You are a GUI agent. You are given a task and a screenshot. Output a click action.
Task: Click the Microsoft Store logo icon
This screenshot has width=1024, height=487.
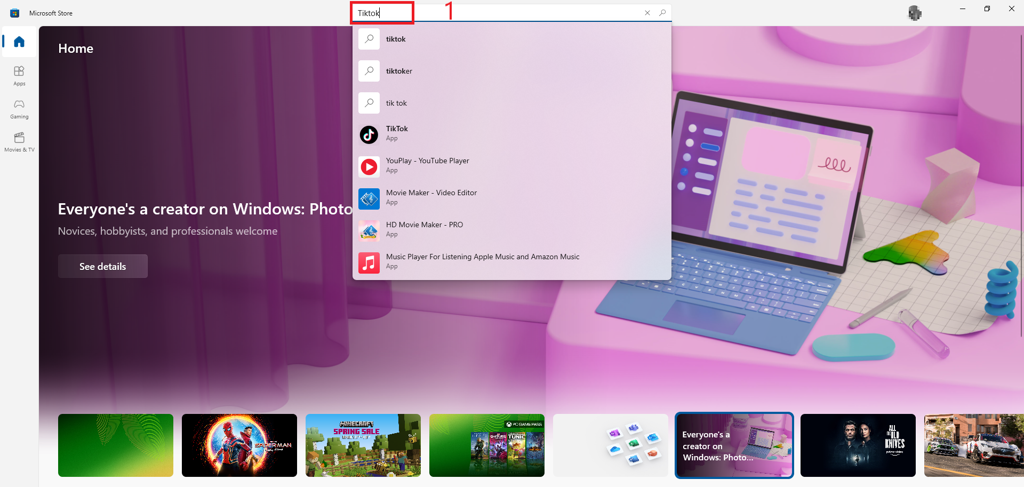click(14, 13)
